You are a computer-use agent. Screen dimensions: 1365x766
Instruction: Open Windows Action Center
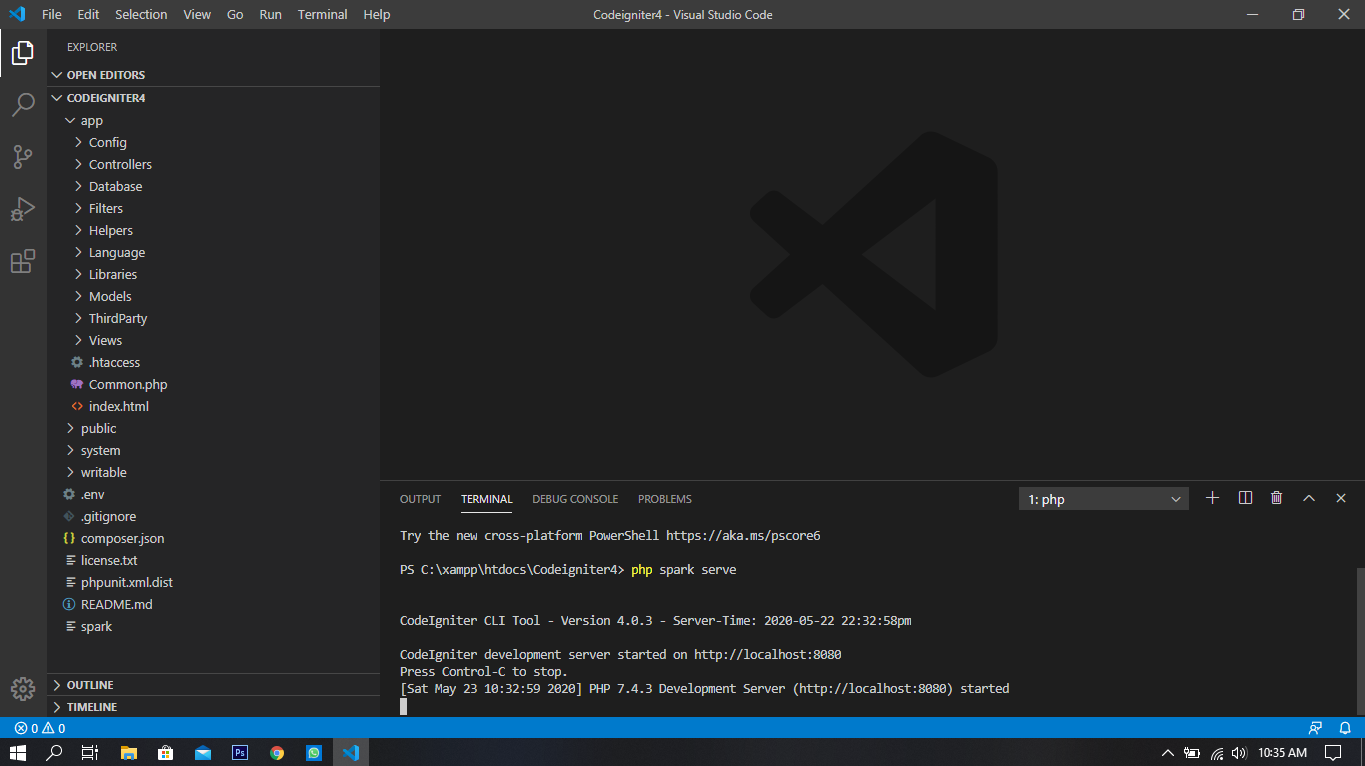(1333, 753)
